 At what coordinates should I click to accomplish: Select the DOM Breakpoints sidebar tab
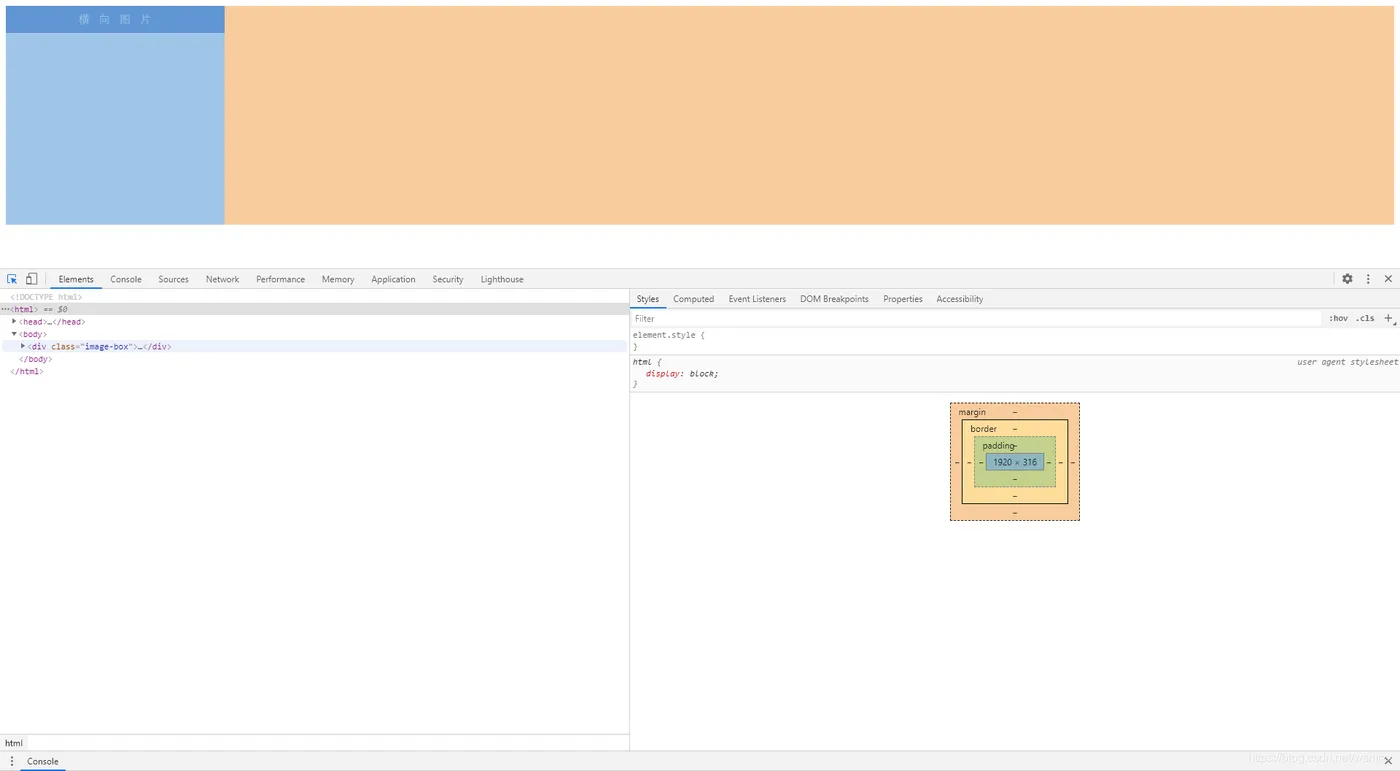coord(834,299)
